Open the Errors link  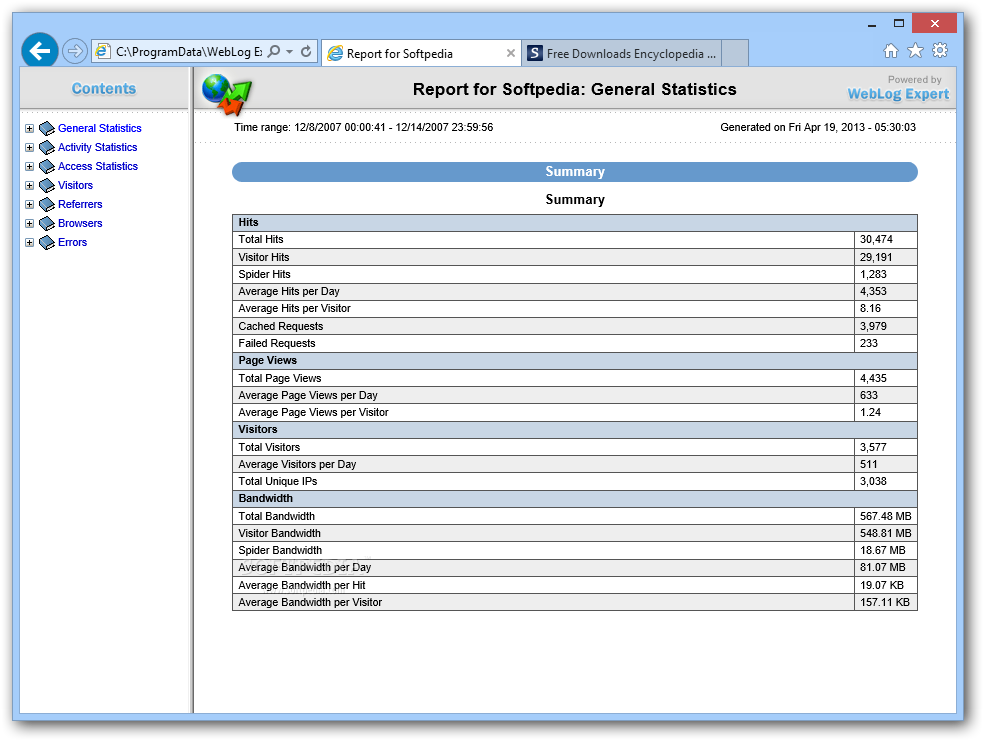(x=72, y=242)
